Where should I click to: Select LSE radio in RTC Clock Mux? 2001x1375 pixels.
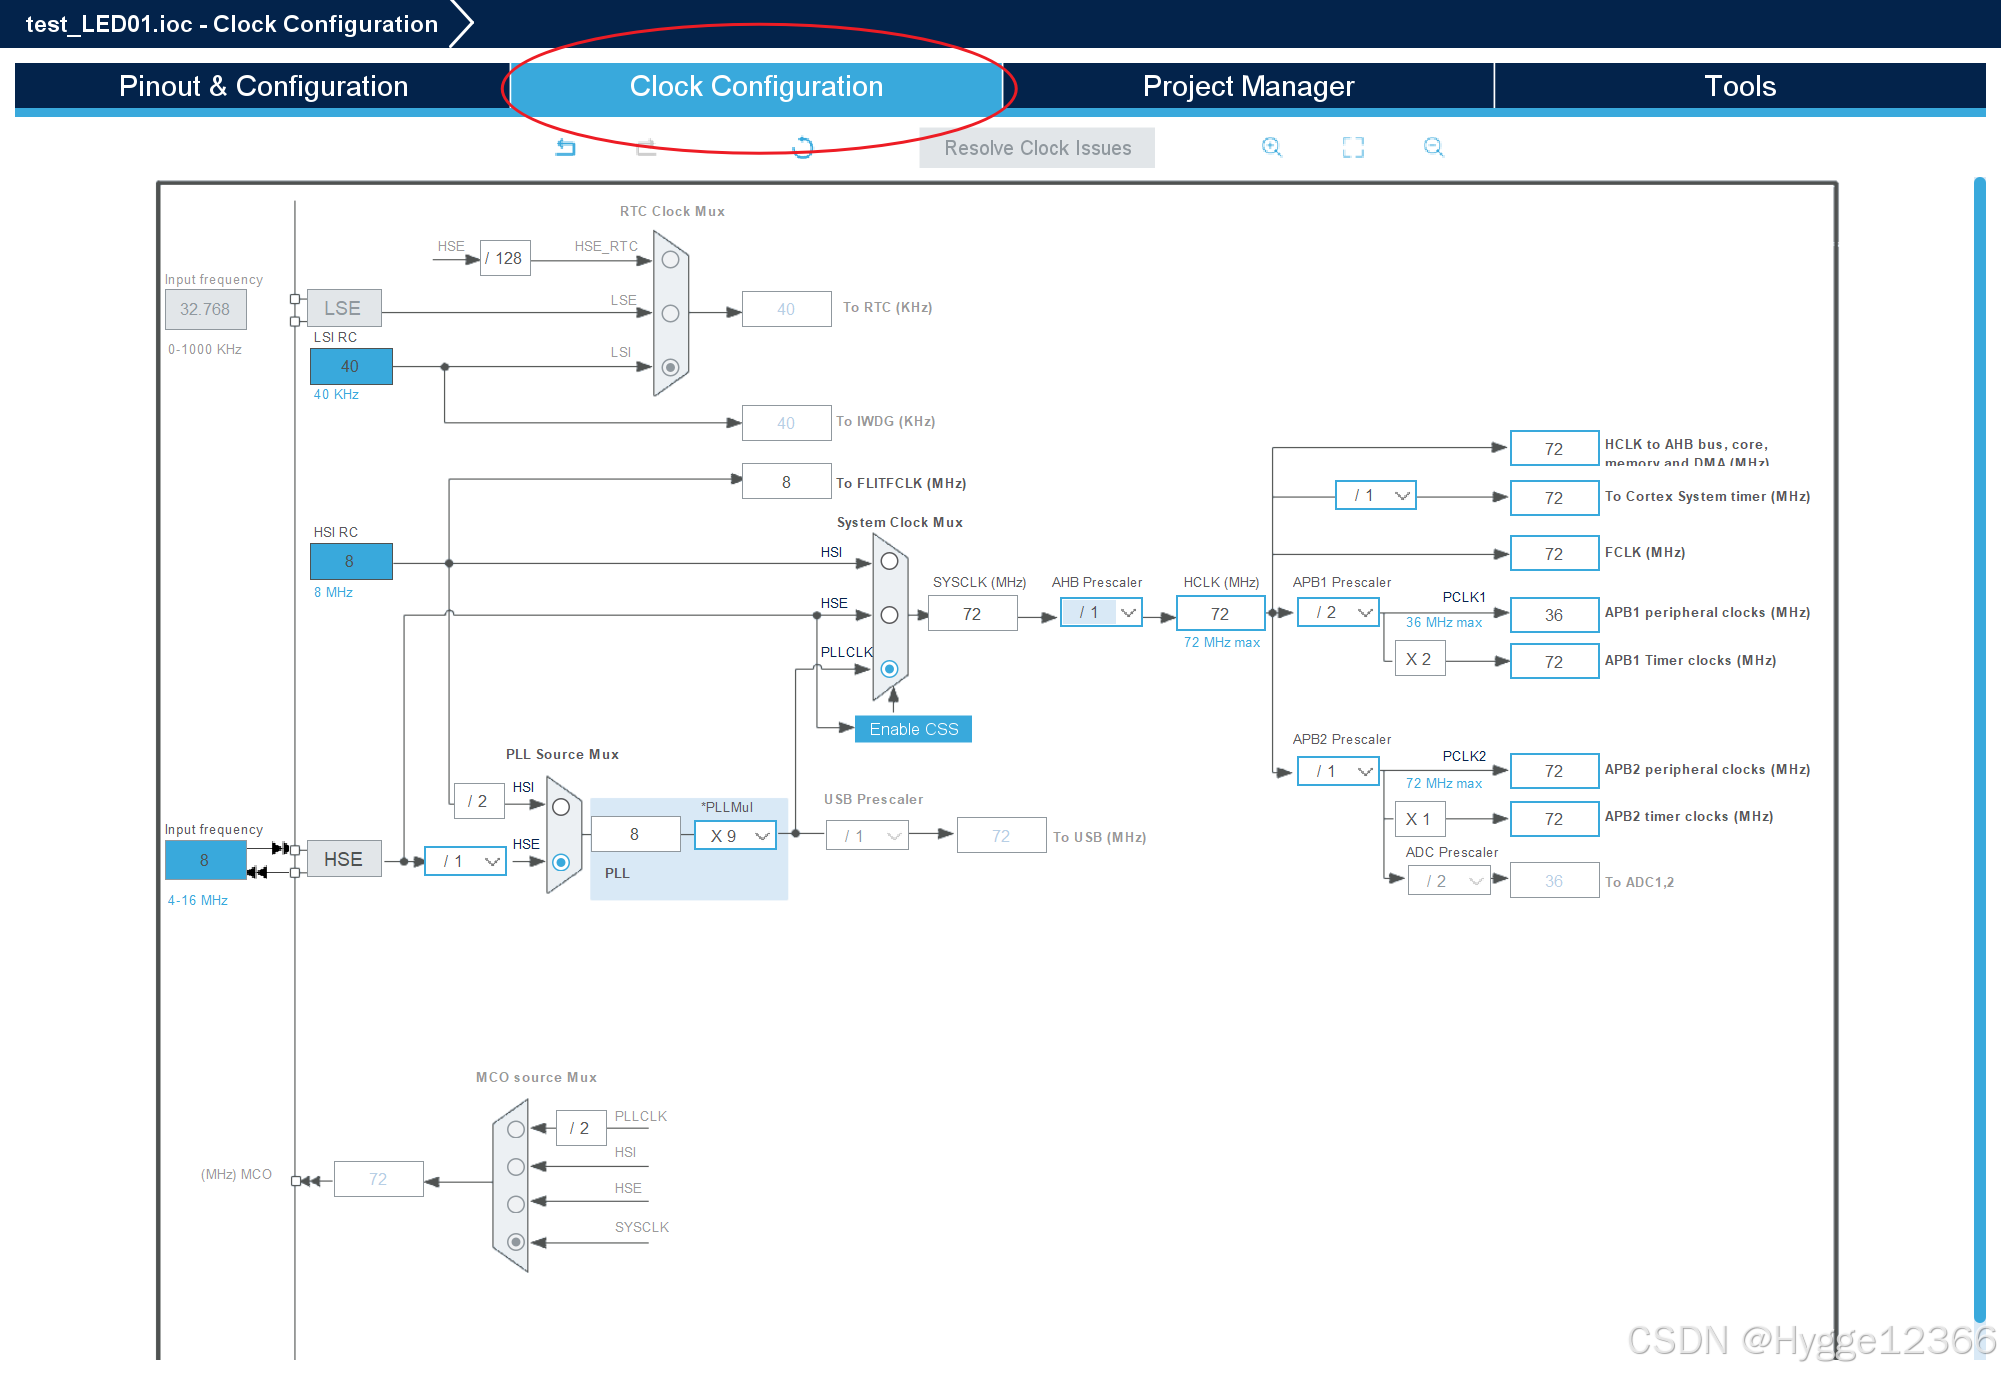click(670, 313)
